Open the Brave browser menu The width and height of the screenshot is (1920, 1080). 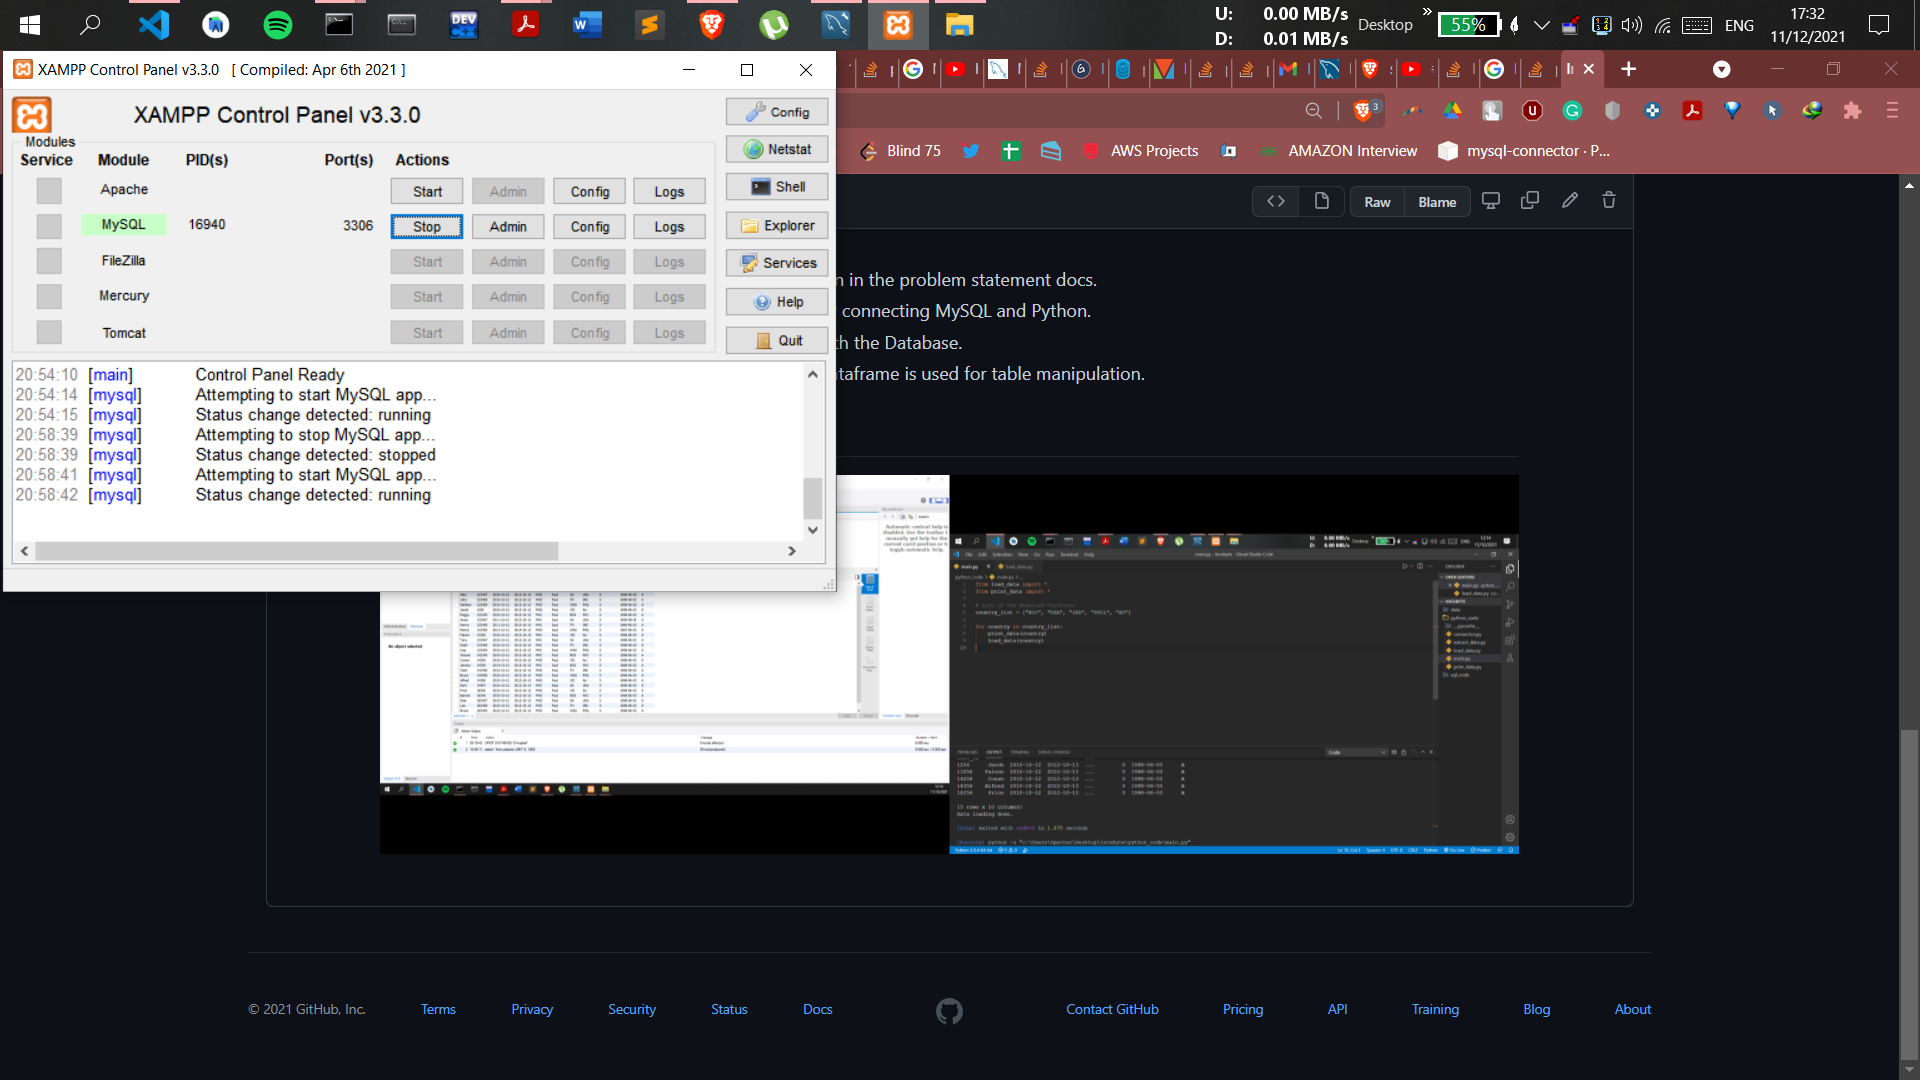1893,111
